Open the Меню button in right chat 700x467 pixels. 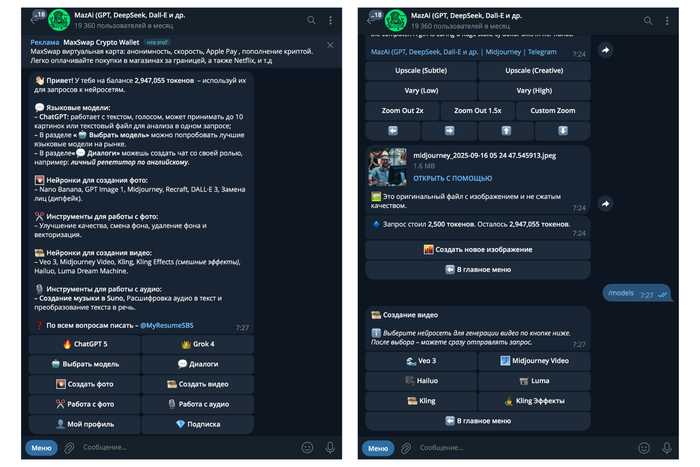pos(378,448)
